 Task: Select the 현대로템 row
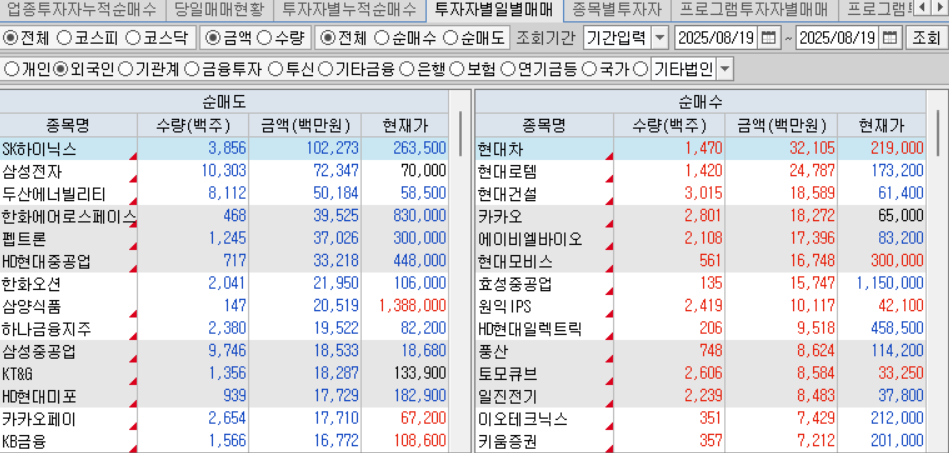(700, 171)
